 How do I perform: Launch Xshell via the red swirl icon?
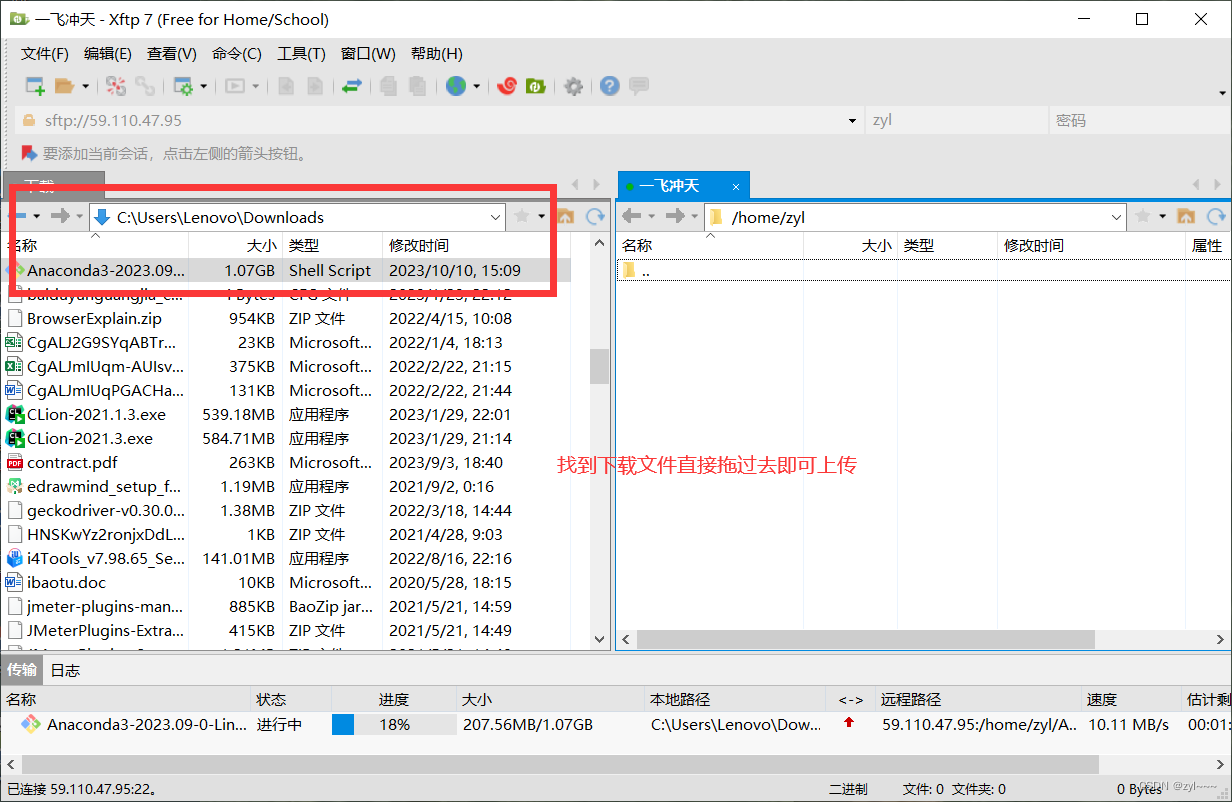pyautogui.click(x=507, y=86)
